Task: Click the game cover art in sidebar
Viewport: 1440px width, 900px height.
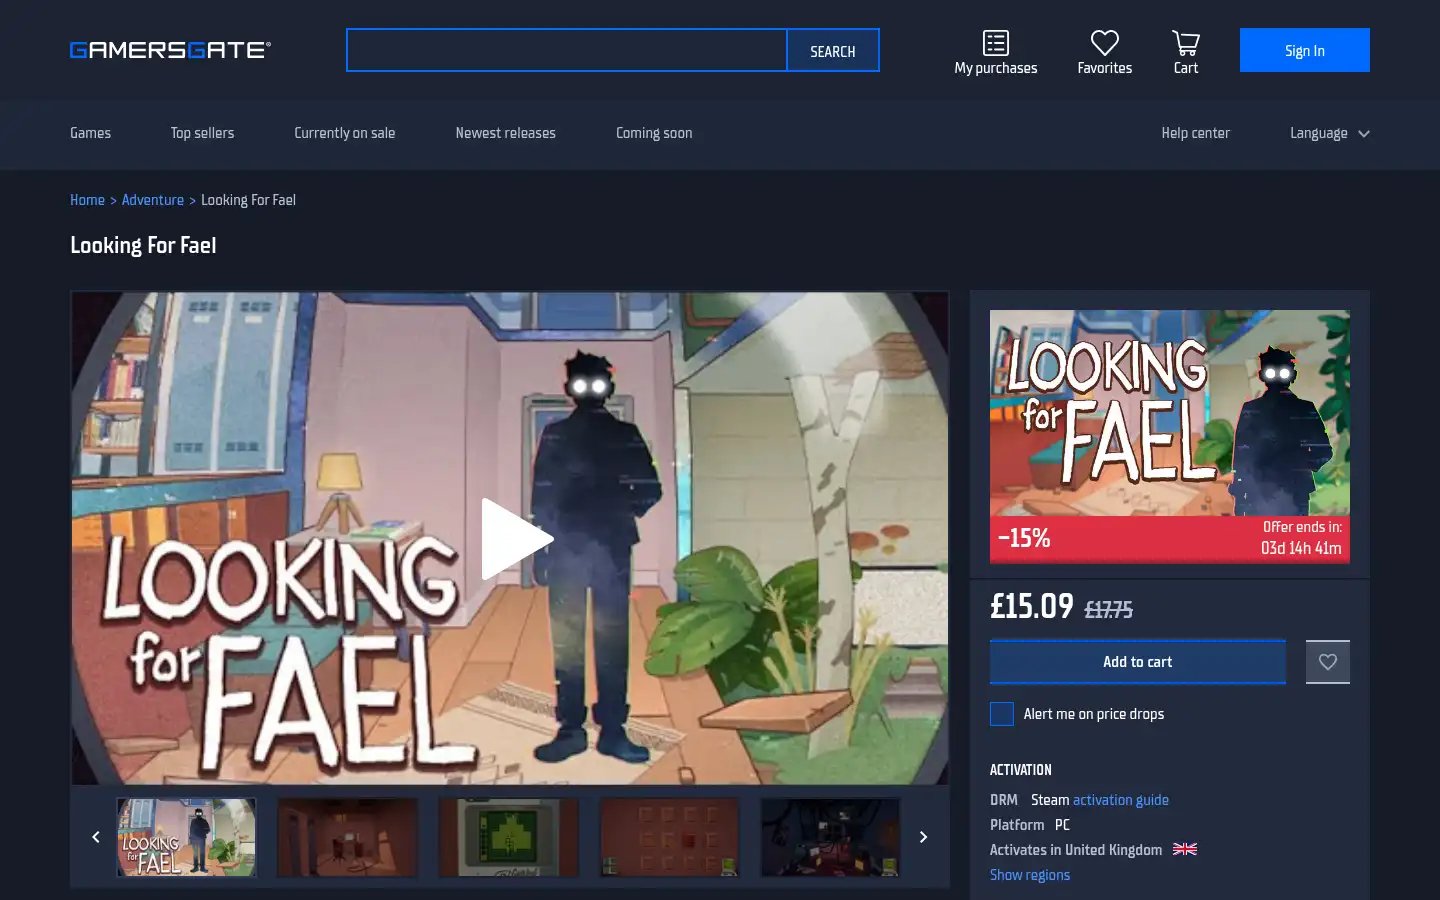Action: click(1170, 413)
